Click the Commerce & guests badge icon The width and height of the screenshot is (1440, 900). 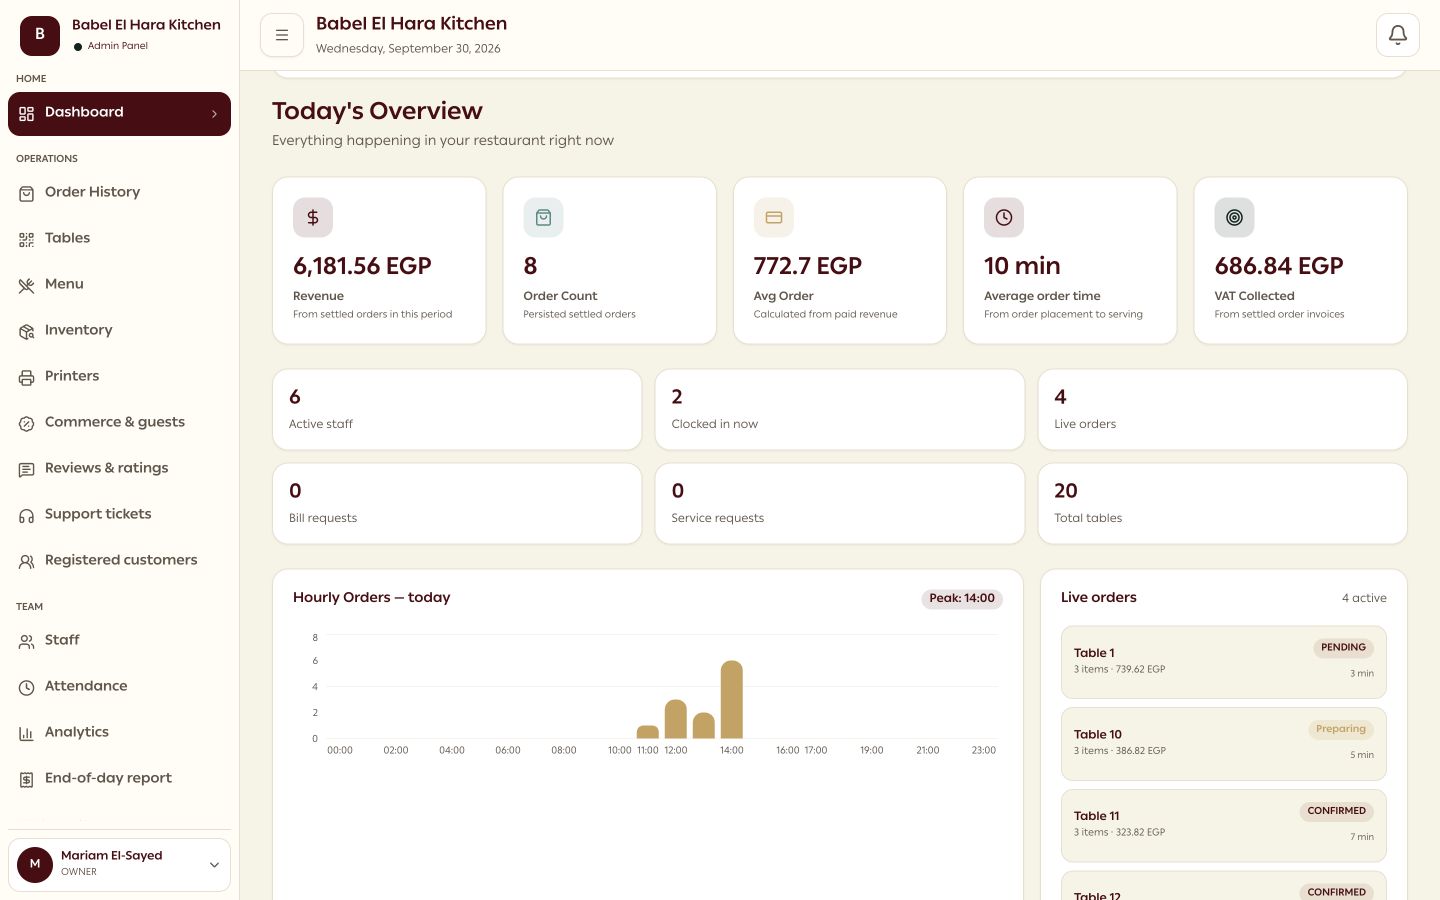(27, 424)
